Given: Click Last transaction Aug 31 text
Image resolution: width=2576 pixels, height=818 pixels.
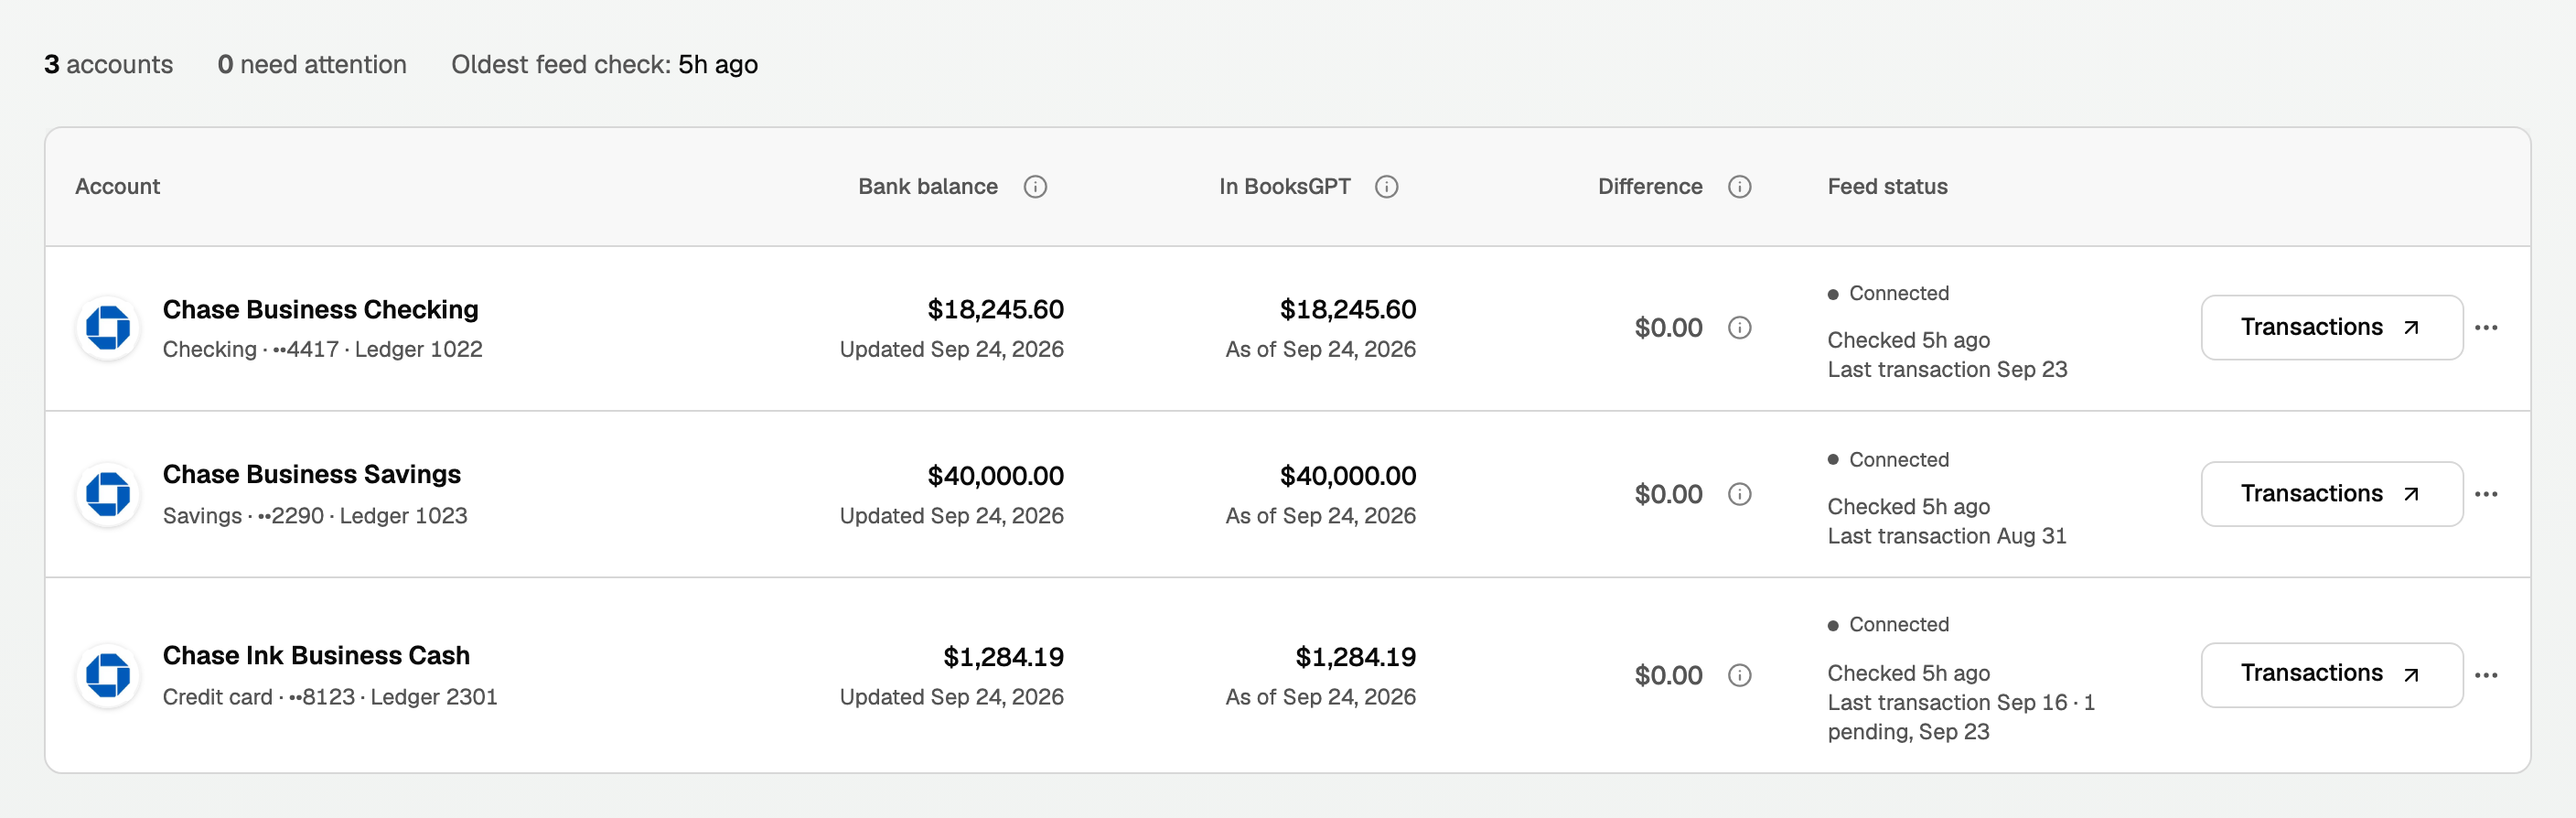Looking at the screenshot, I should coord(1946,536).
